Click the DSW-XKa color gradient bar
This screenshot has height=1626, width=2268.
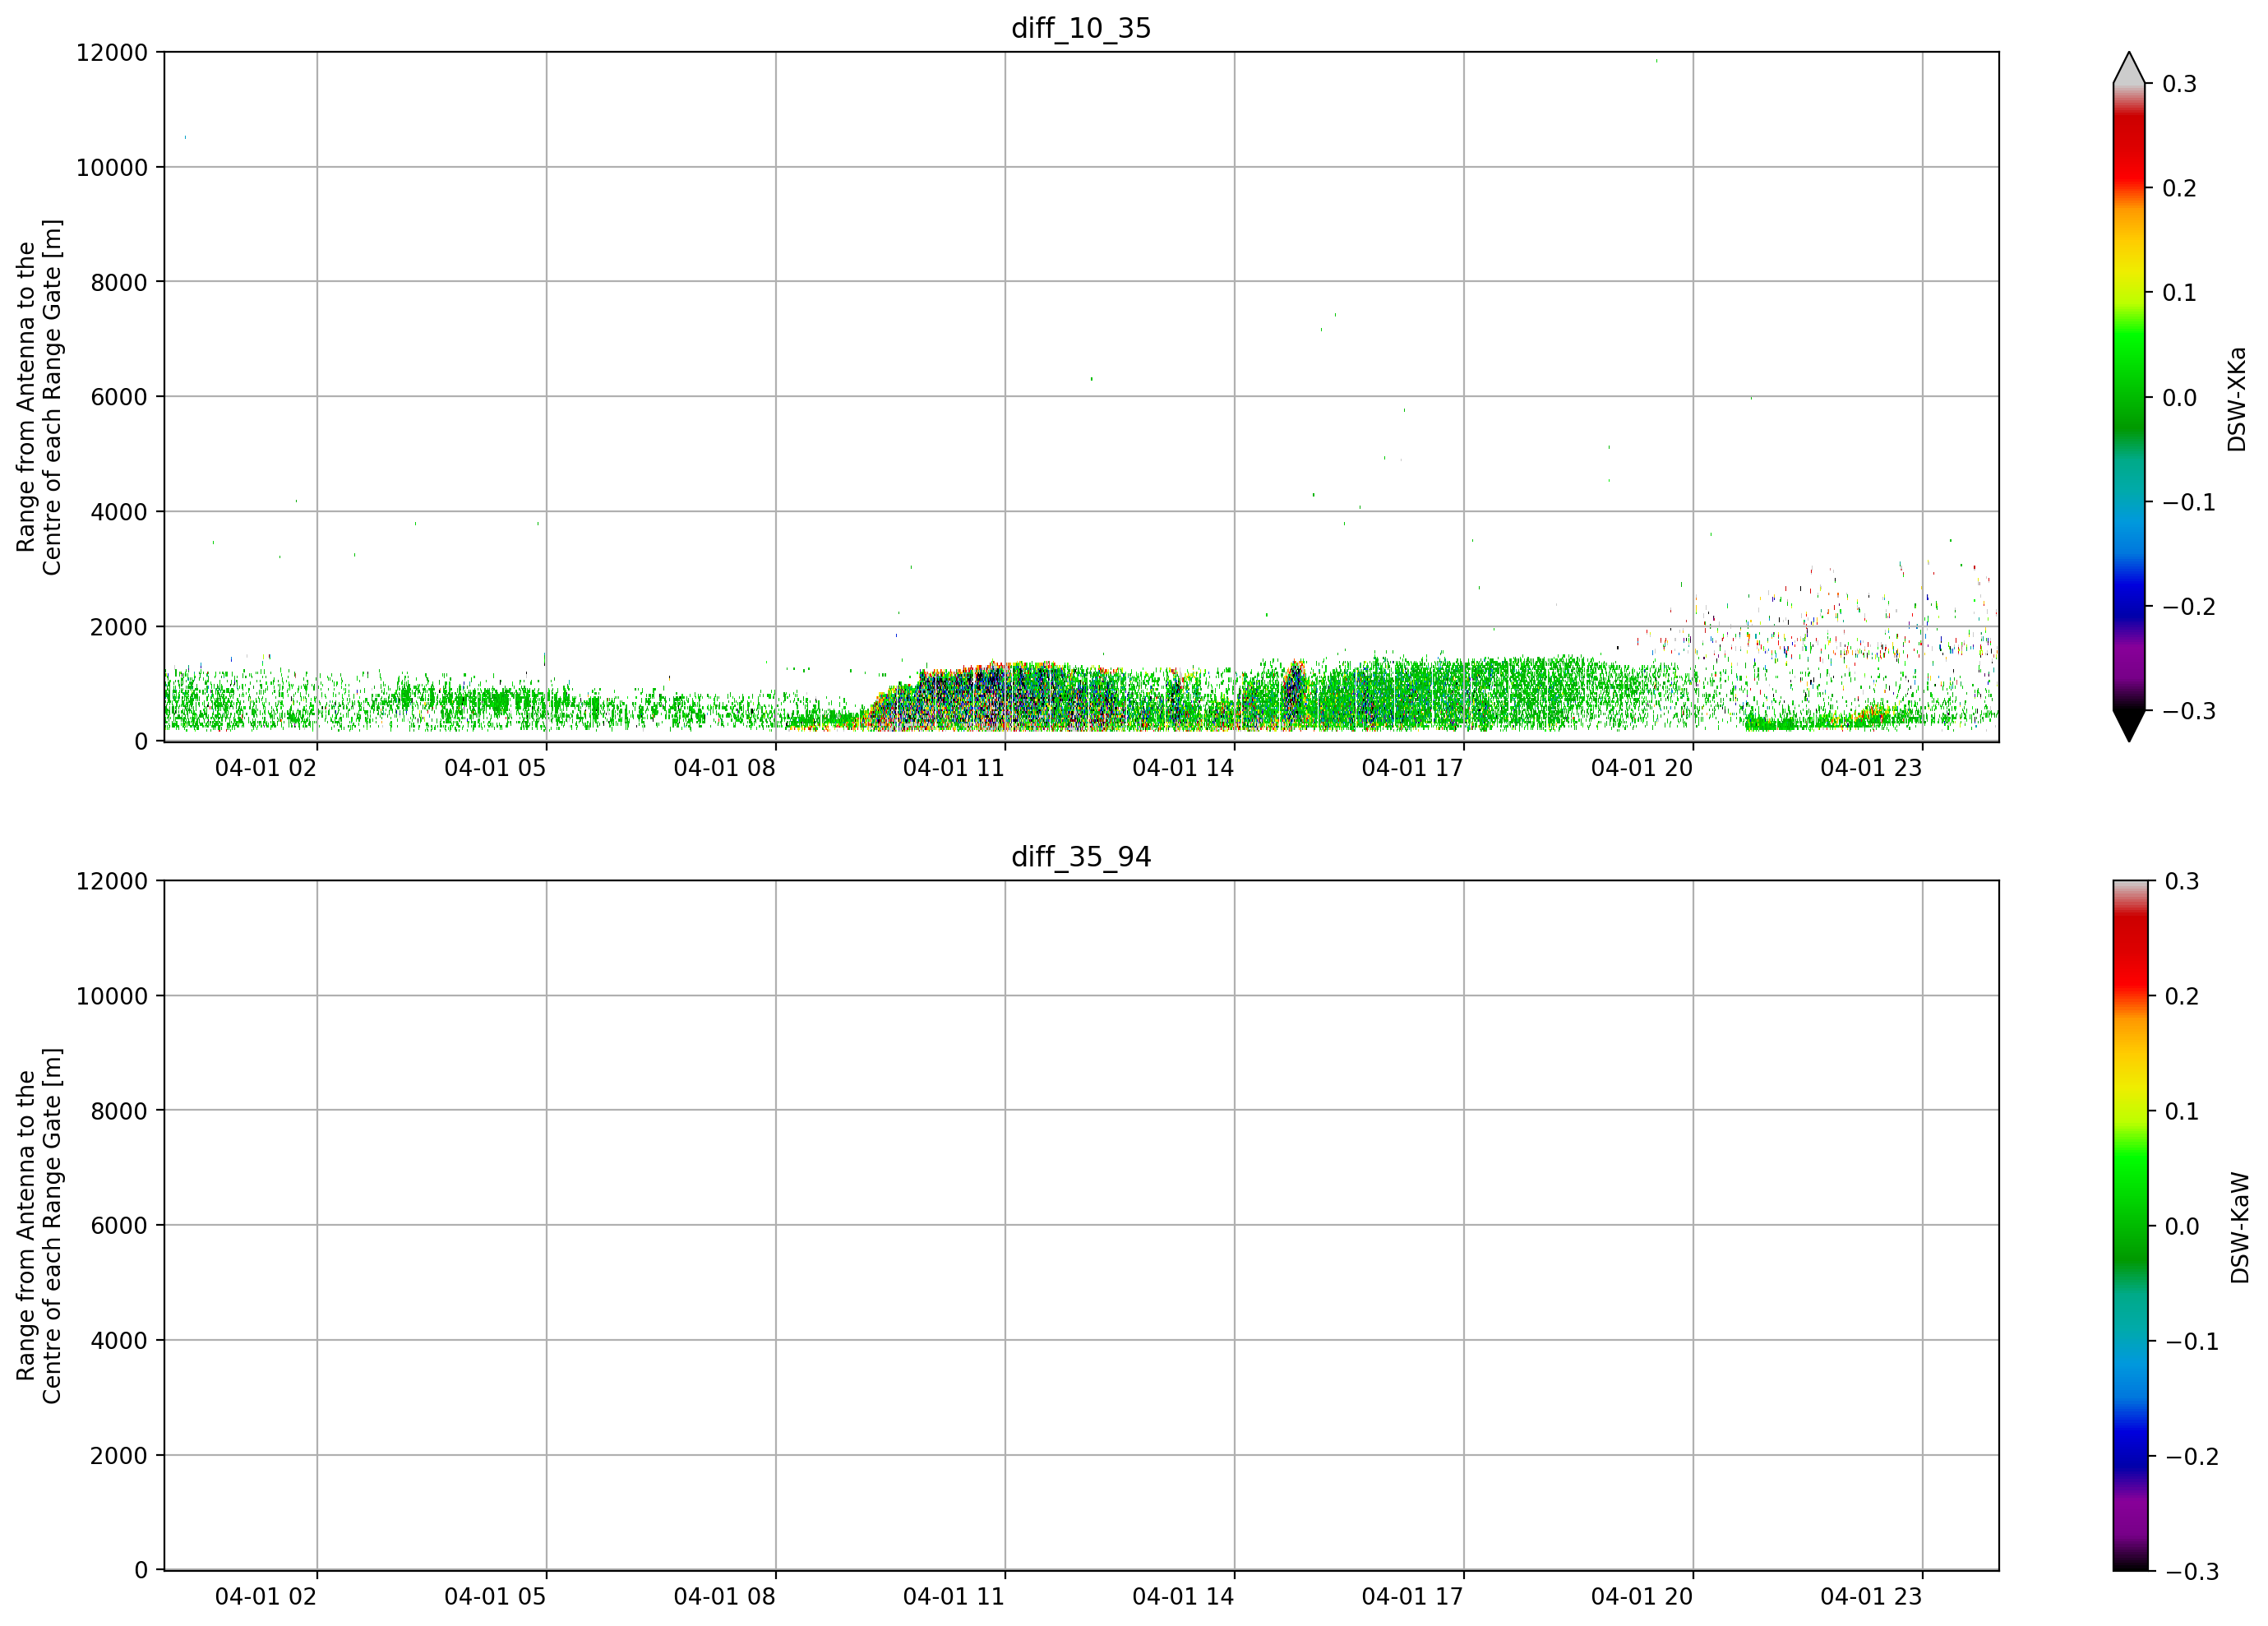[x=2129, y=397]
